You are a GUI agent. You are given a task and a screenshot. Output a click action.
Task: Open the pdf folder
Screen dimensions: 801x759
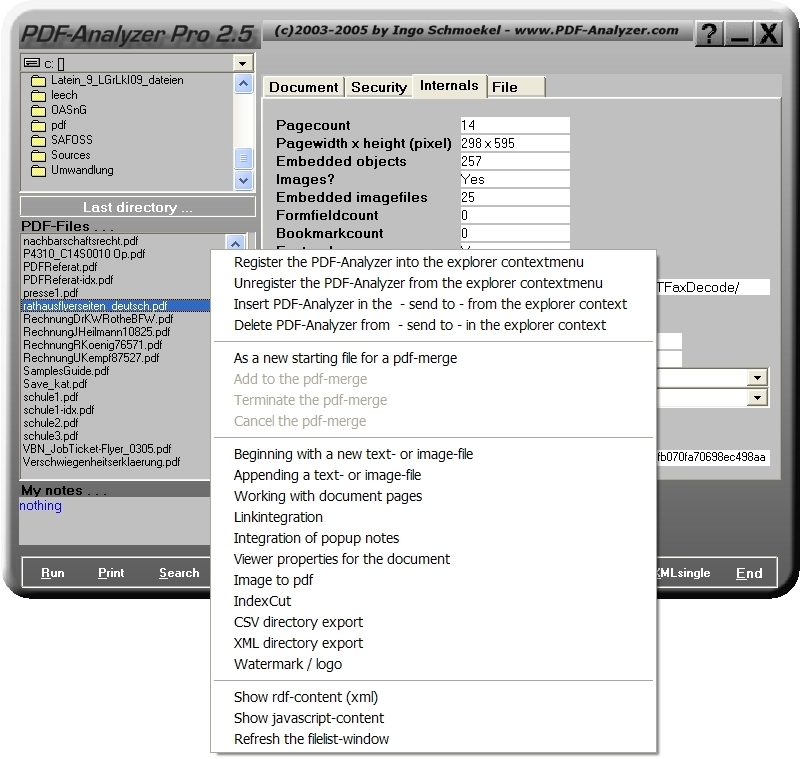click(49, 125)
